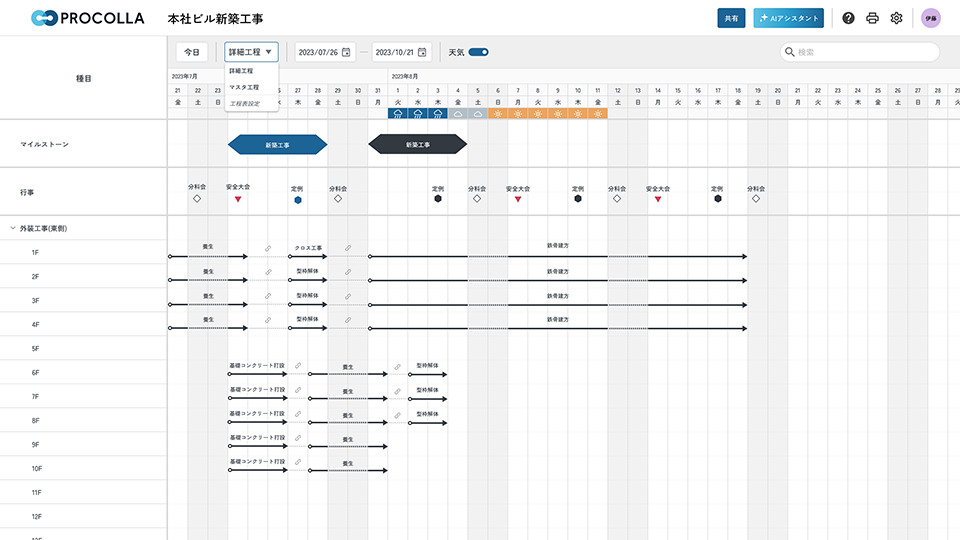Open calendar icon in end date 2023/10/21
The height and width of the screenshot is (540, 960).
[422, 52]
